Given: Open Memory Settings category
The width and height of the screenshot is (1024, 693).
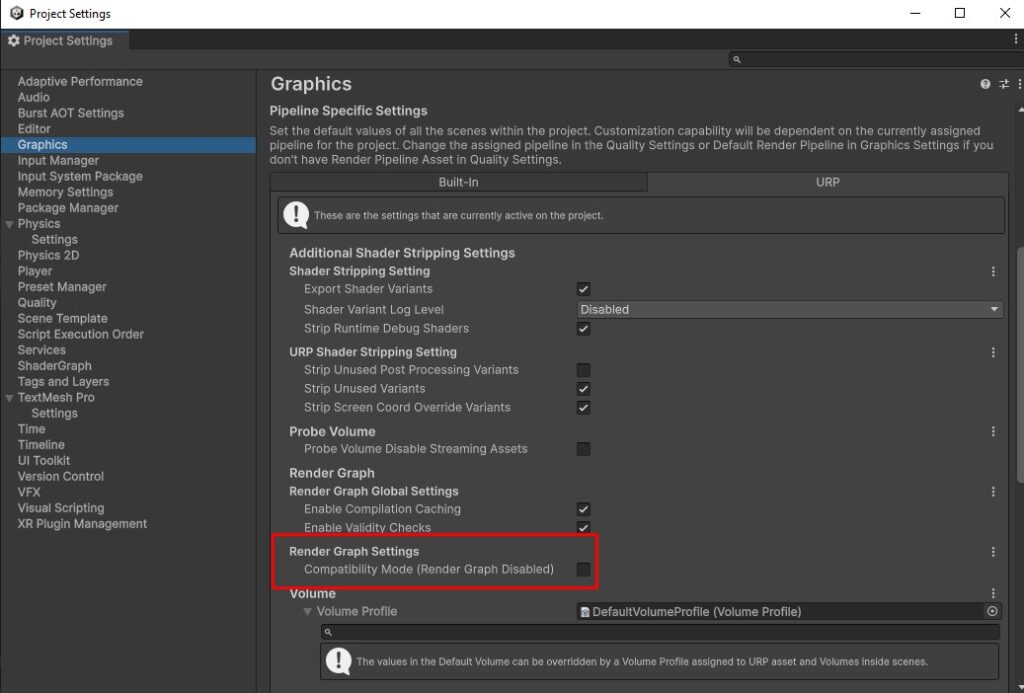Looking at the screenshot, I should tap(65, 192).
